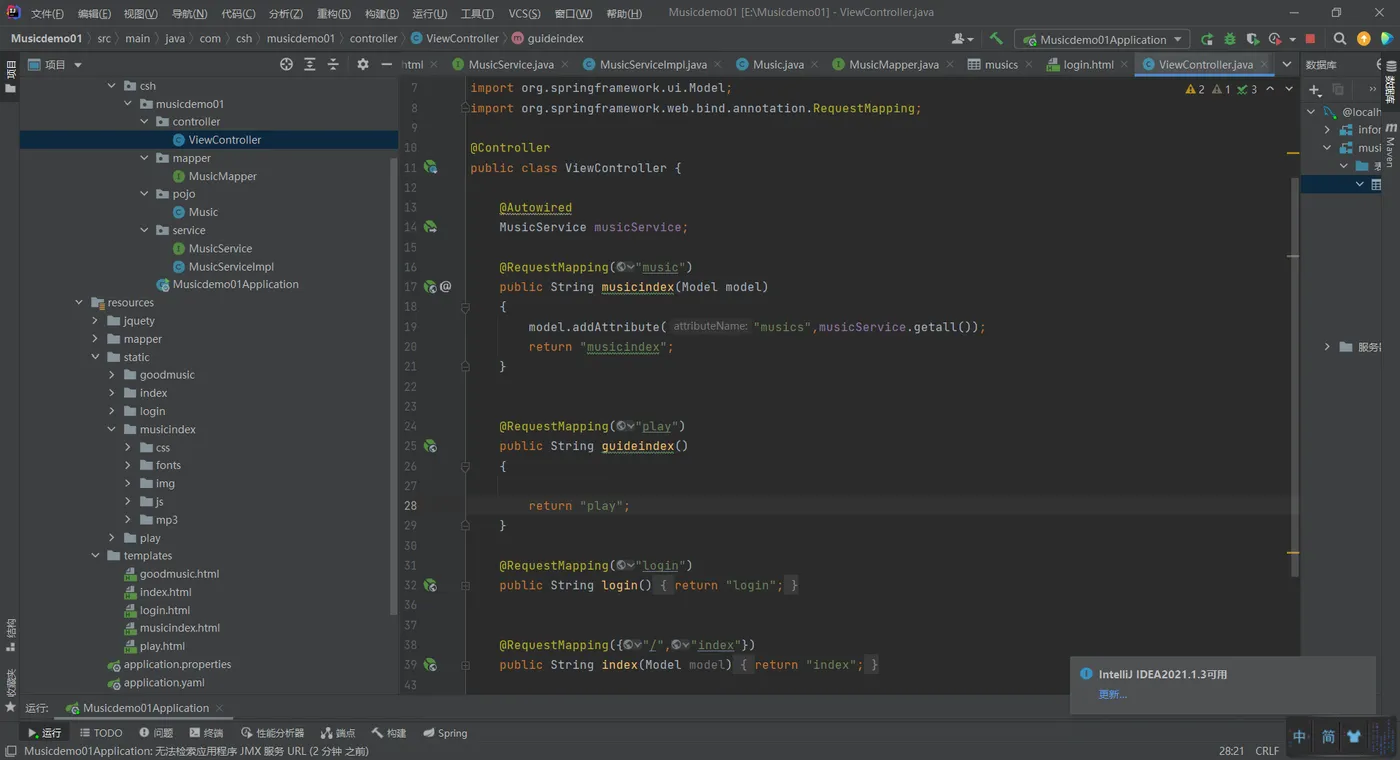Click the Spring bean gutter icon on line 14

click(430, 227)
